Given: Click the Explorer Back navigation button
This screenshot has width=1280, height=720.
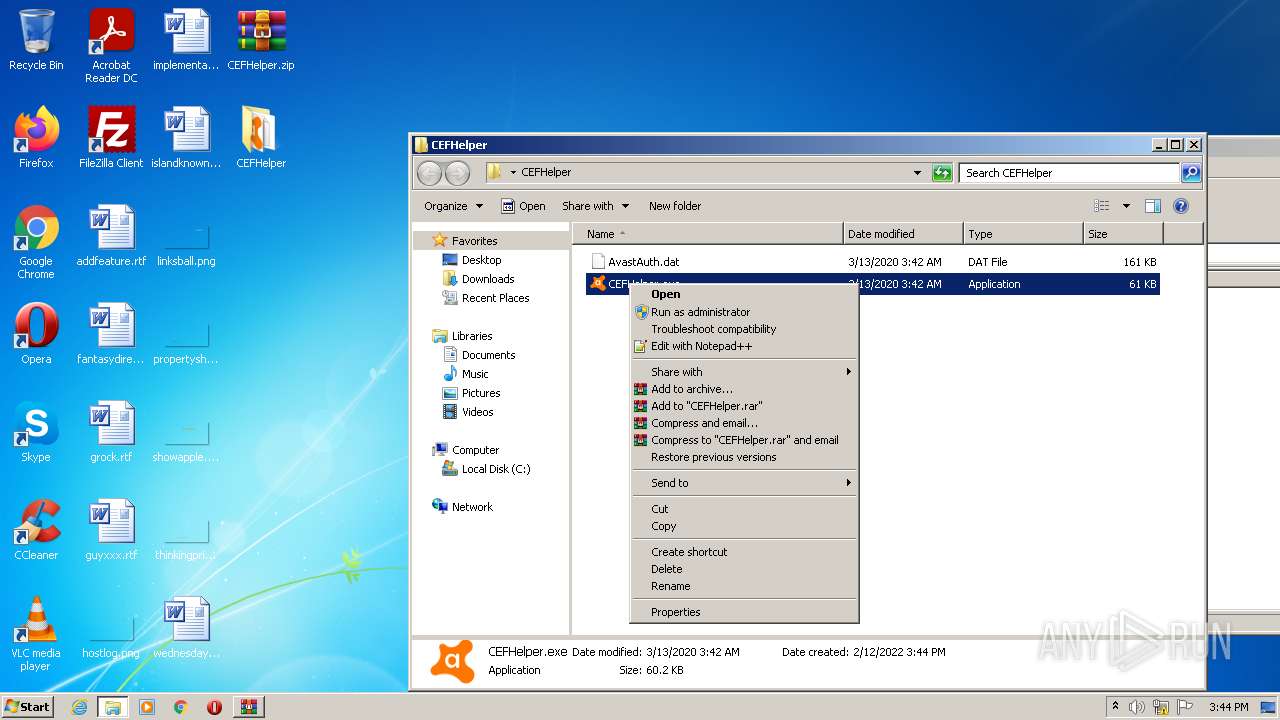Looking at the screenshot, I should coord(429,173).
